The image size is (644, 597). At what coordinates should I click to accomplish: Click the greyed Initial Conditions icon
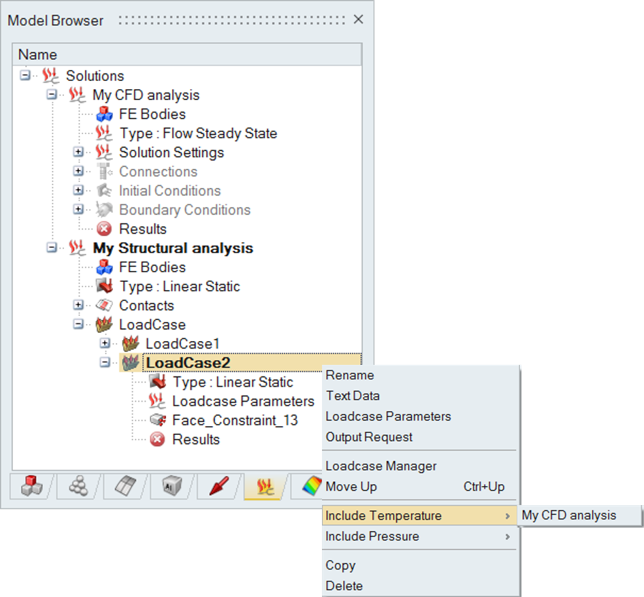(x=104, y=191)
